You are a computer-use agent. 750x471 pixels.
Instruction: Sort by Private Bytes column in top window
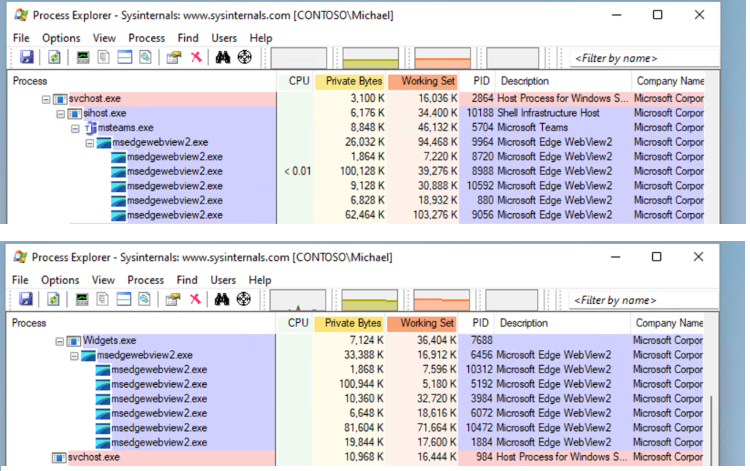351,80
